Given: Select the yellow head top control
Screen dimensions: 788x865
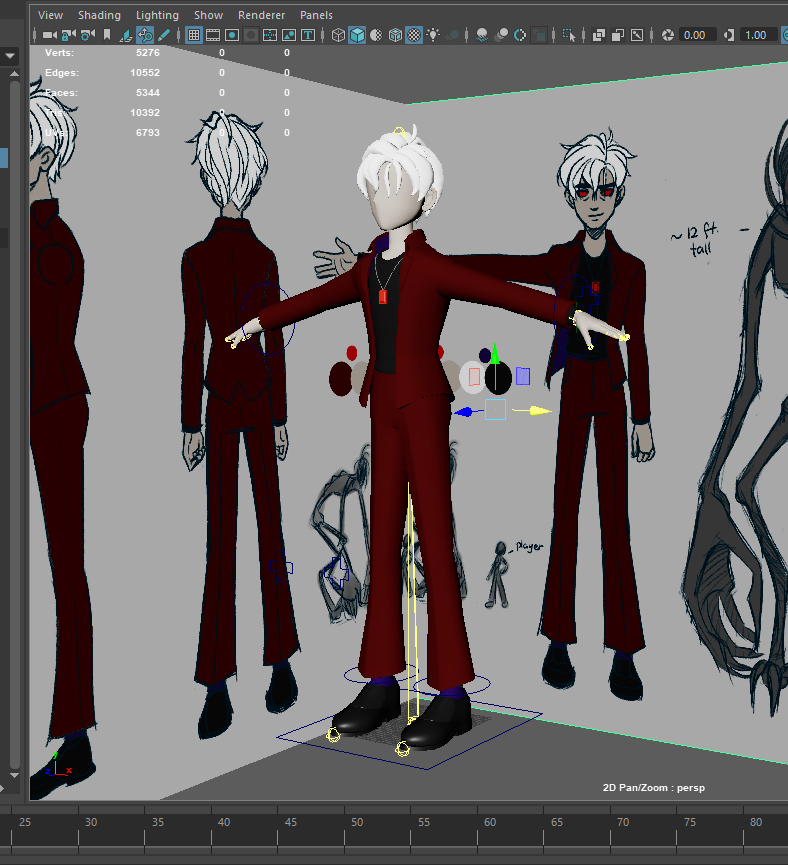Looking at the screenshot, I should tap(399, 132).
